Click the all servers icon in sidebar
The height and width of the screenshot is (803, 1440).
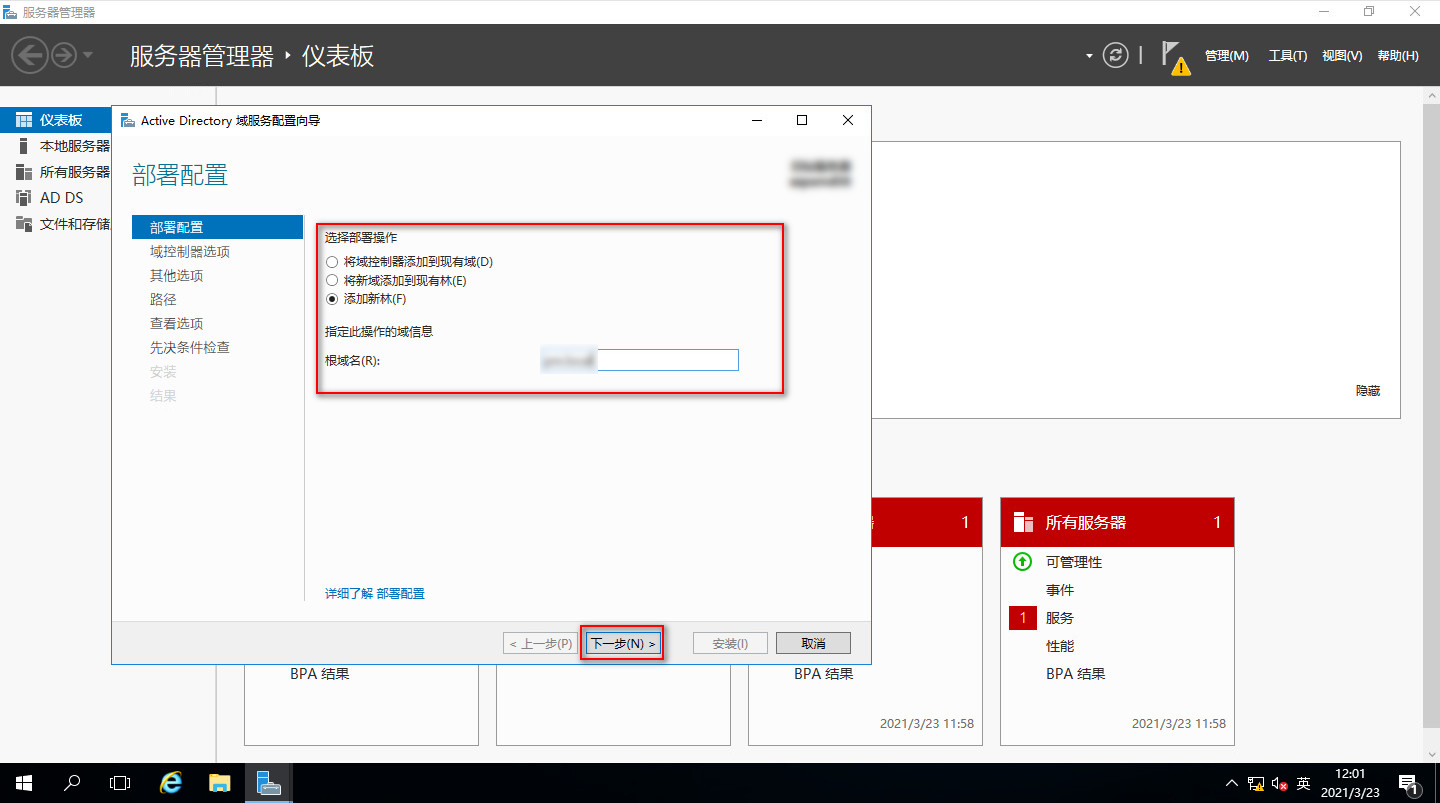pyautogui.click(x=24, y=172)
